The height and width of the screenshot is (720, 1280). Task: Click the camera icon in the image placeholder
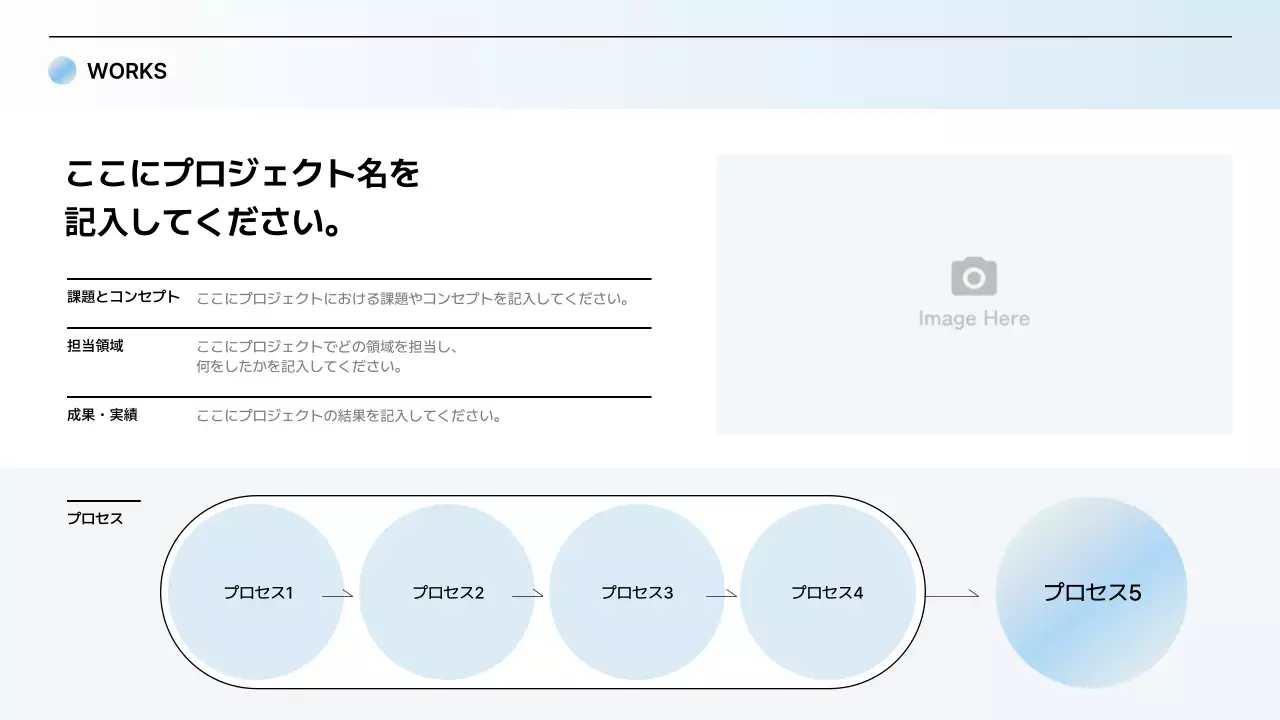(973, 278)
